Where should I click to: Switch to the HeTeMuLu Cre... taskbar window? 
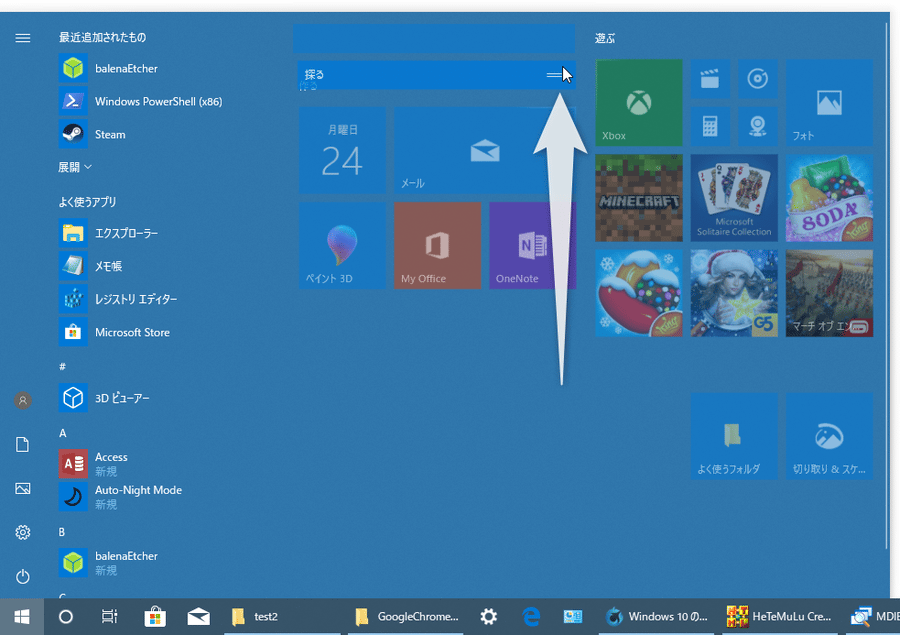point(781,617)
